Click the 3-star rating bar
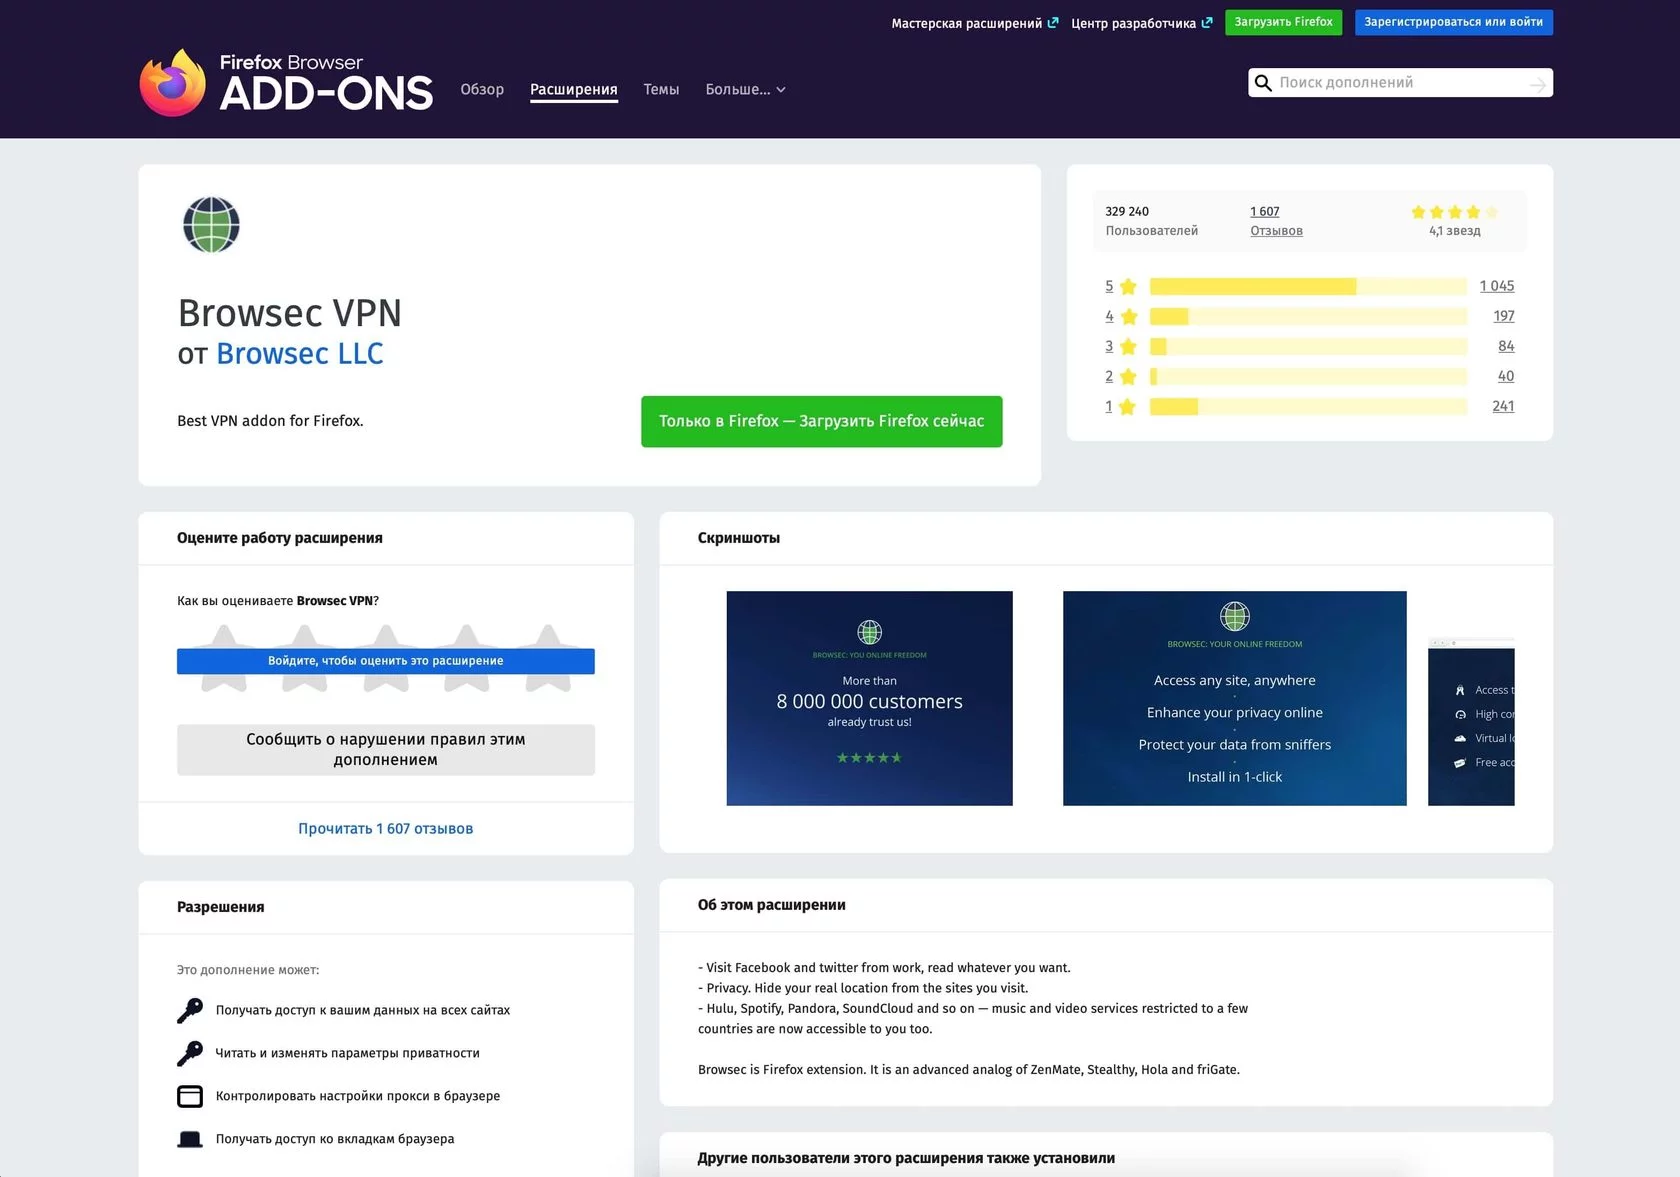The image size is (1680, 1177). 1308,347
